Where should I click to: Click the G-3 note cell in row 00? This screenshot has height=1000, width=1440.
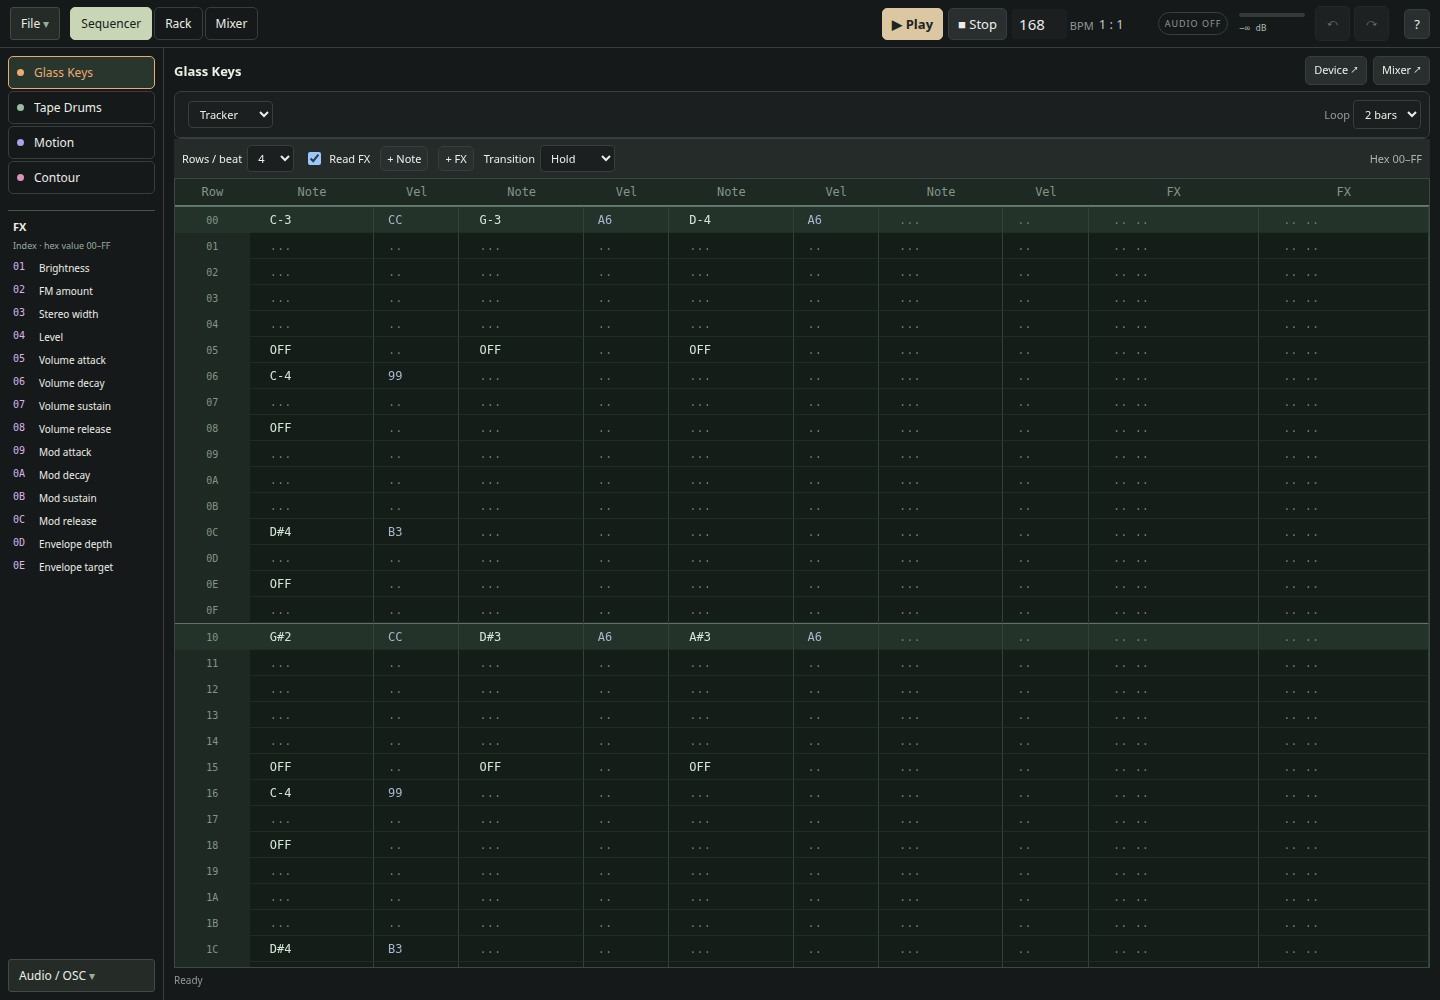pyautogui.click(x=521, y=220)
